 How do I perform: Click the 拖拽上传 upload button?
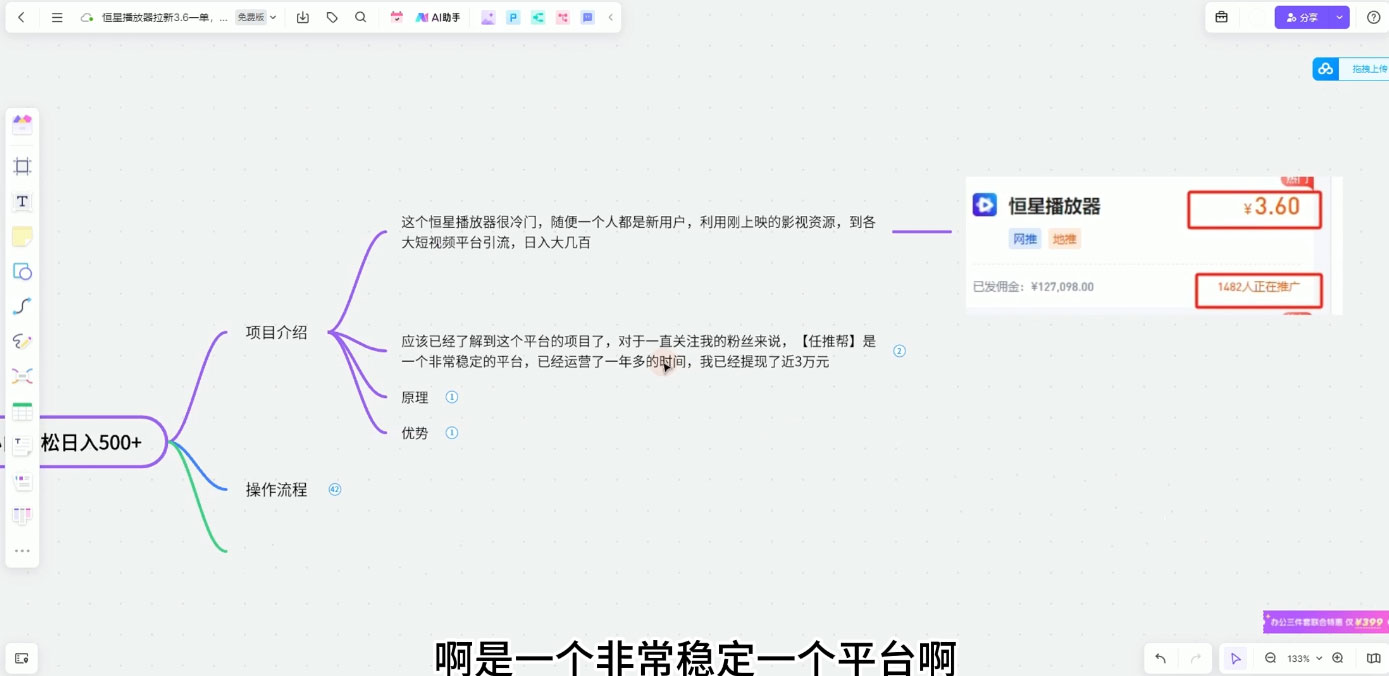1352,68
